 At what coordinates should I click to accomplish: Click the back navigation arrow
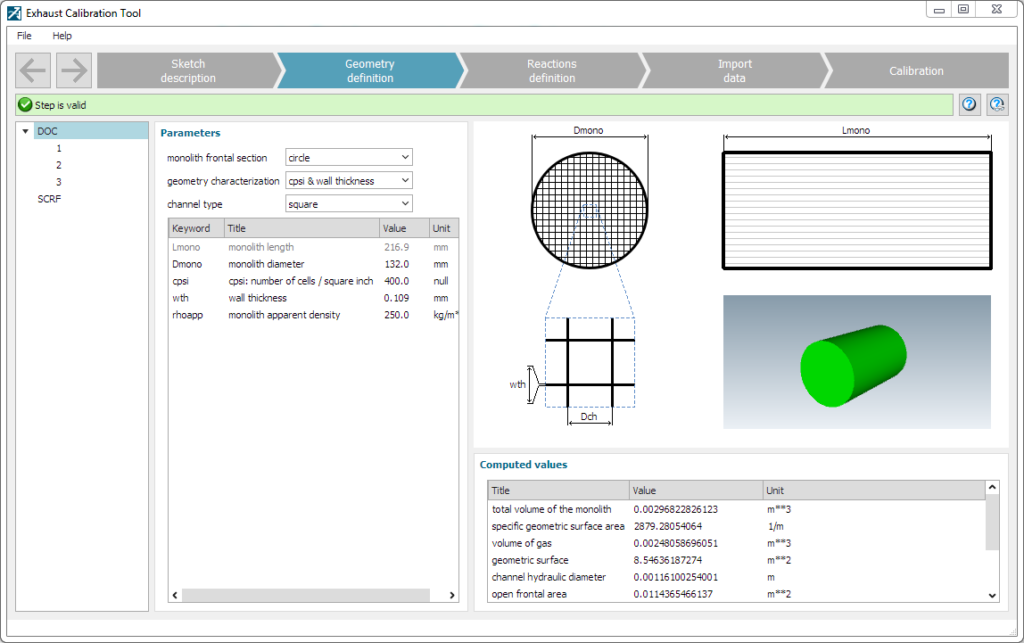pos(33,69)
